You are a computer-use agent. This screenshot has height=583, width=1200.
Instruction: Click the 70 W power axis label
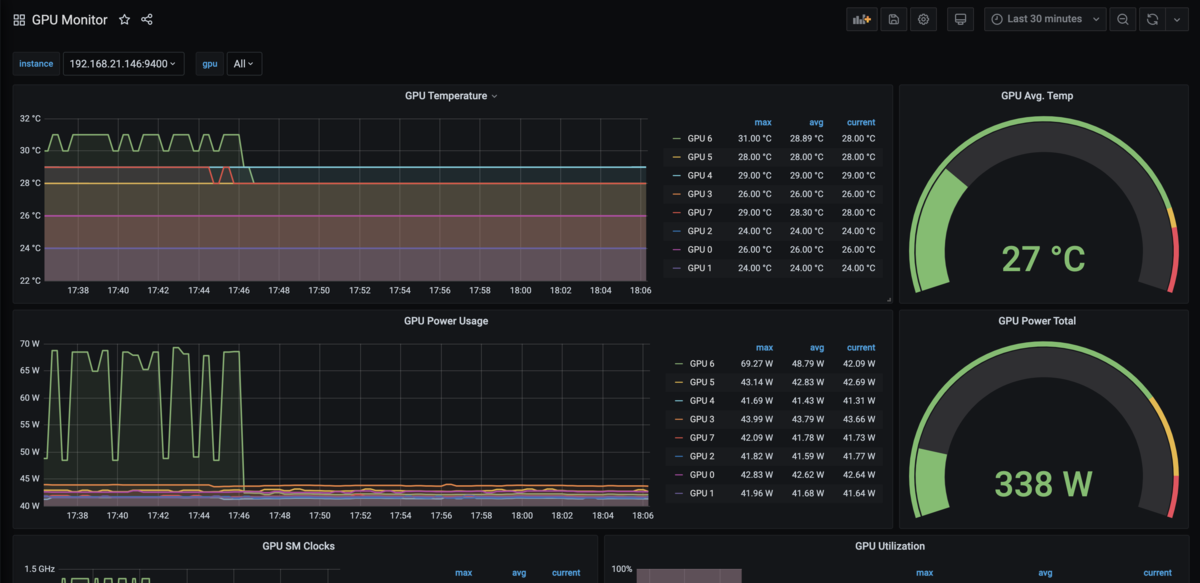coord(29,343)
